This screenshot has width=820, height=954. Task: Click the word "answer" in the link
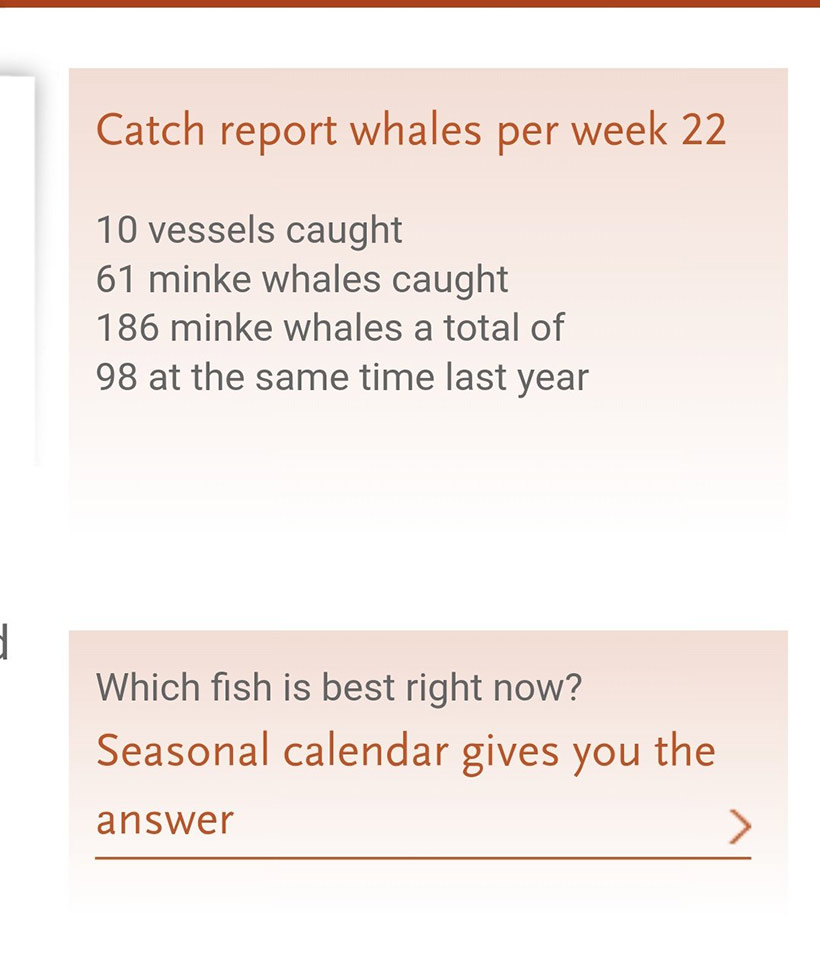pyautogui.click(x=165, y=821)
